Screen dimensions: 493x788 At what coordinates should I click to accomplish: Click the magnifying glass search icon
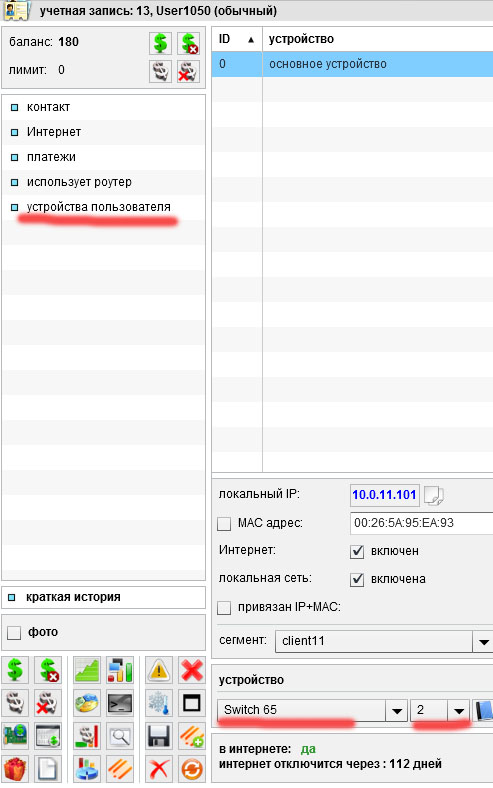click(120, 736)
